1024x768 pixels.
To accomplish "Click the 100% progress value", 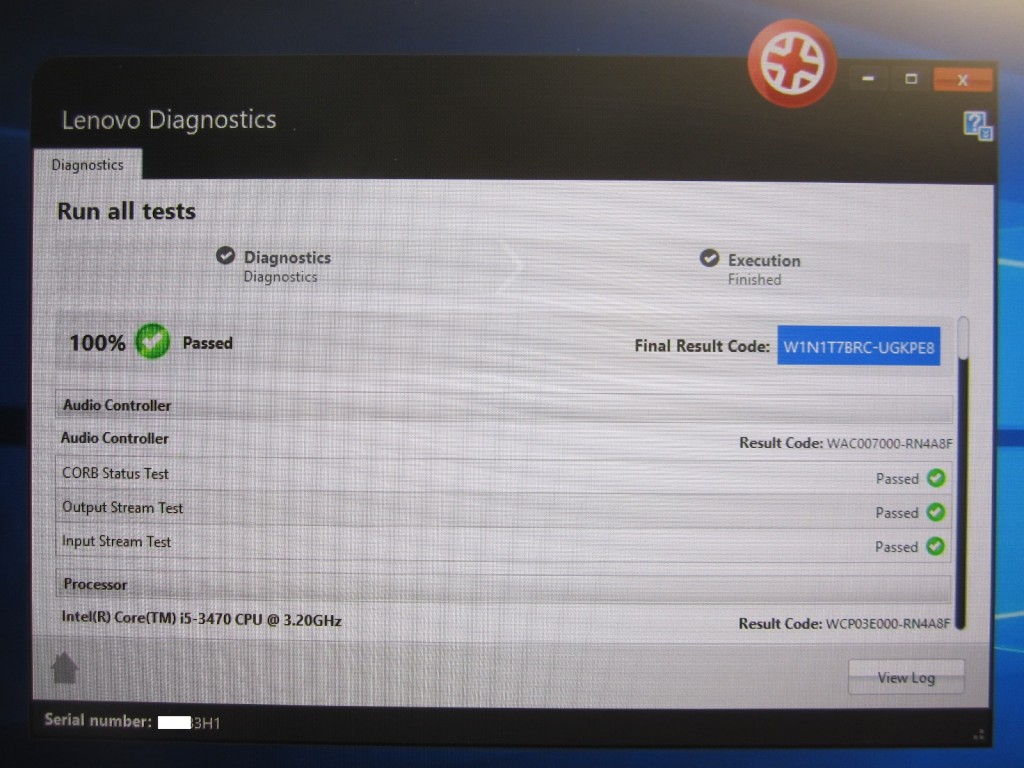I will click(97, 343).
